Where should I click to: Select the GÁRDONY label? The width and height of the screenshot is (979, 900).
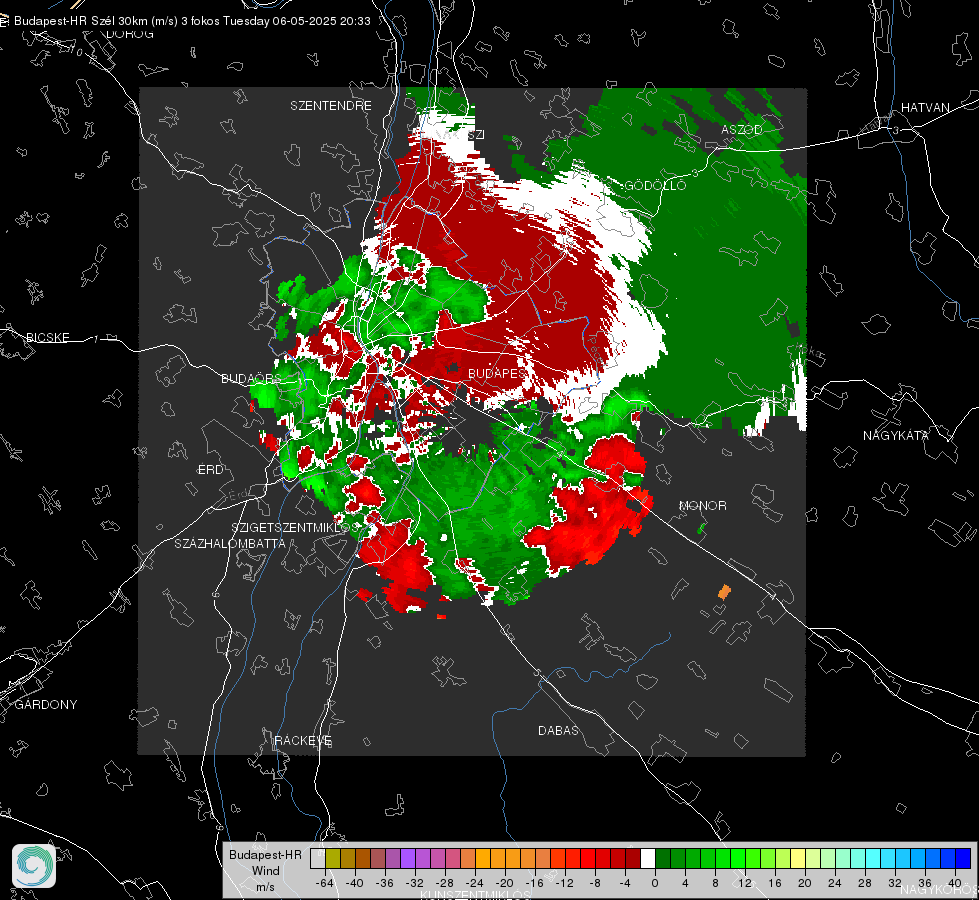point(46,705)
